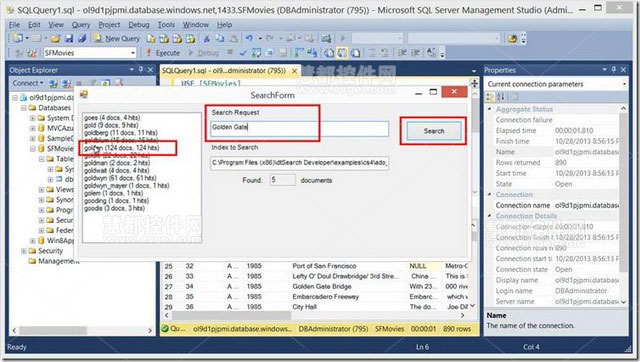
Task: Select 'golden (124 docs, 124 hits)' list entry
Action: click(x=122, y=148)
